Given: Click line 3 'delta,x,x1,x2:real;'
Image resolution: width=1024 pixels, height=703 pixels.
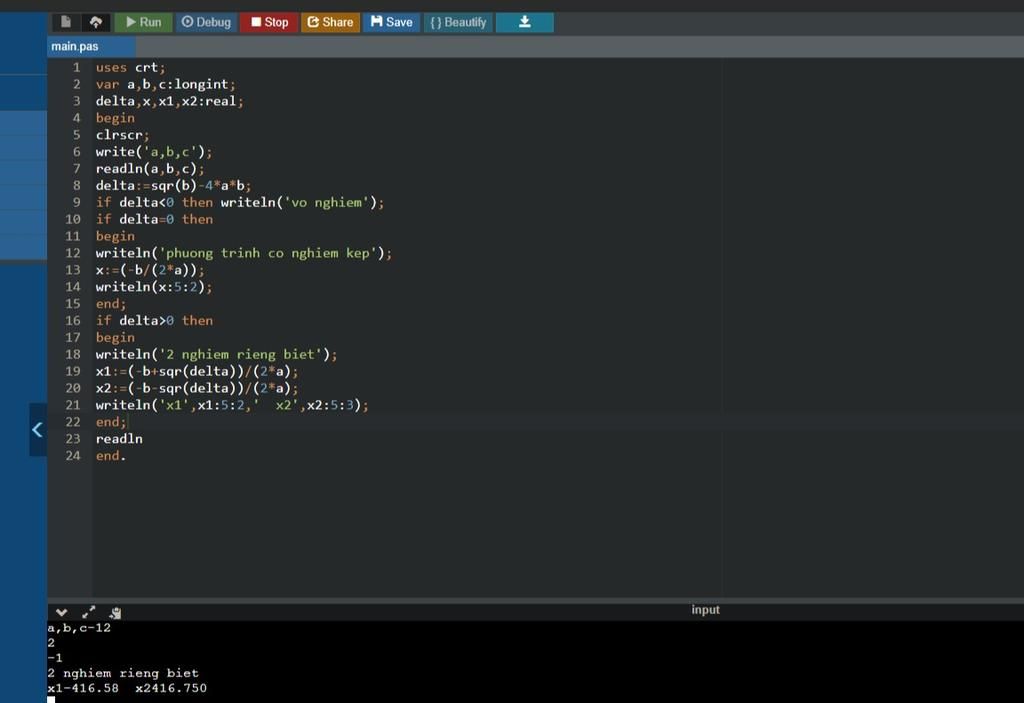Looking at the screenshot, I should (169, 101).
